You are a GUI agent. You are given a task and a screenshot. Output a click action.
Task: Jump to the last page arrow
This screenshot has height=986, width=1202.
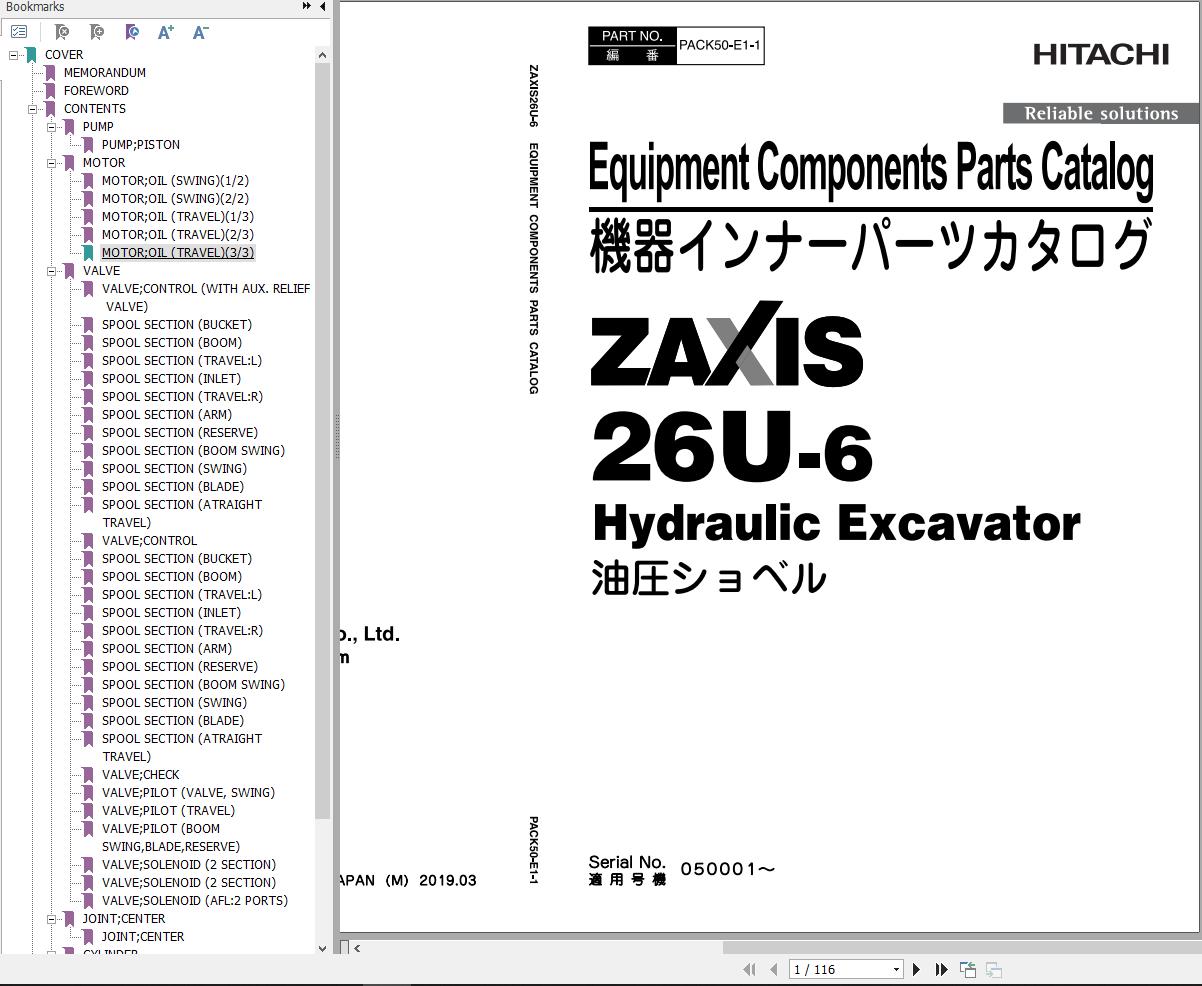point(941,969)
